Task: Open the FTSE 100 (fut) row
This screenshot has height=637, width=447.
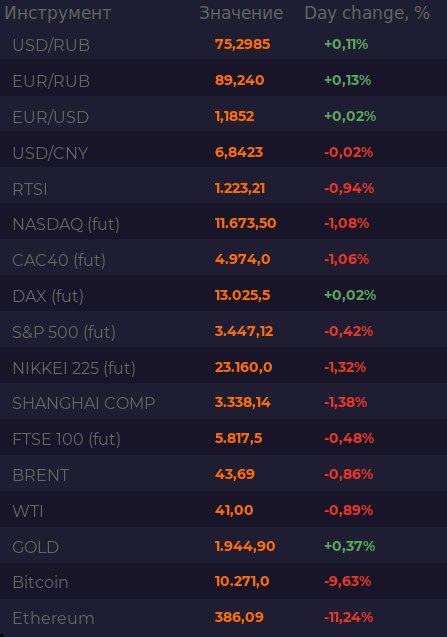Action: [x=224, y=439]
